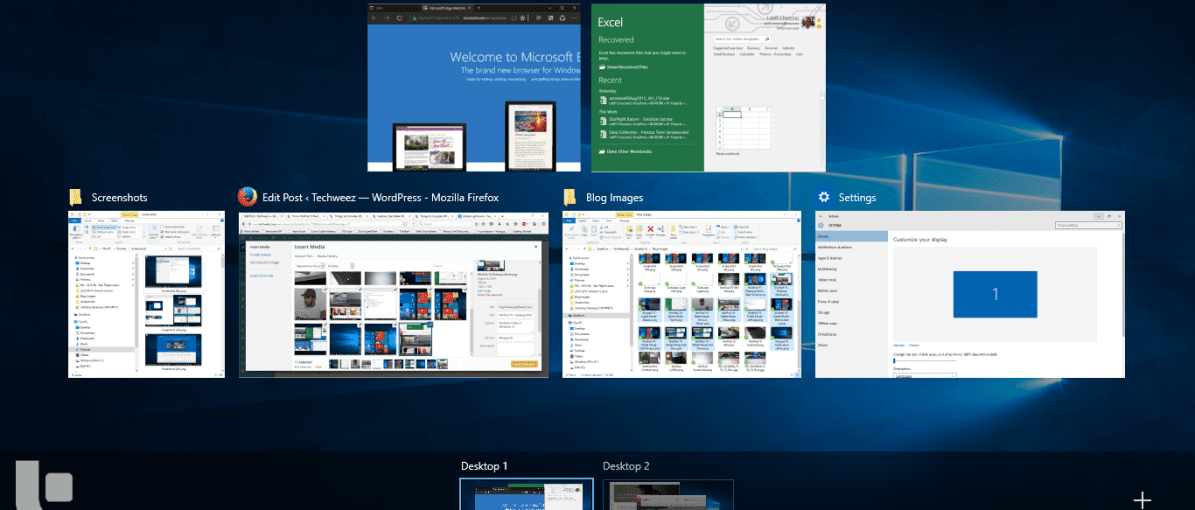
Task: Click the refresh icon in the Edge window
Action: pos(399,16)
